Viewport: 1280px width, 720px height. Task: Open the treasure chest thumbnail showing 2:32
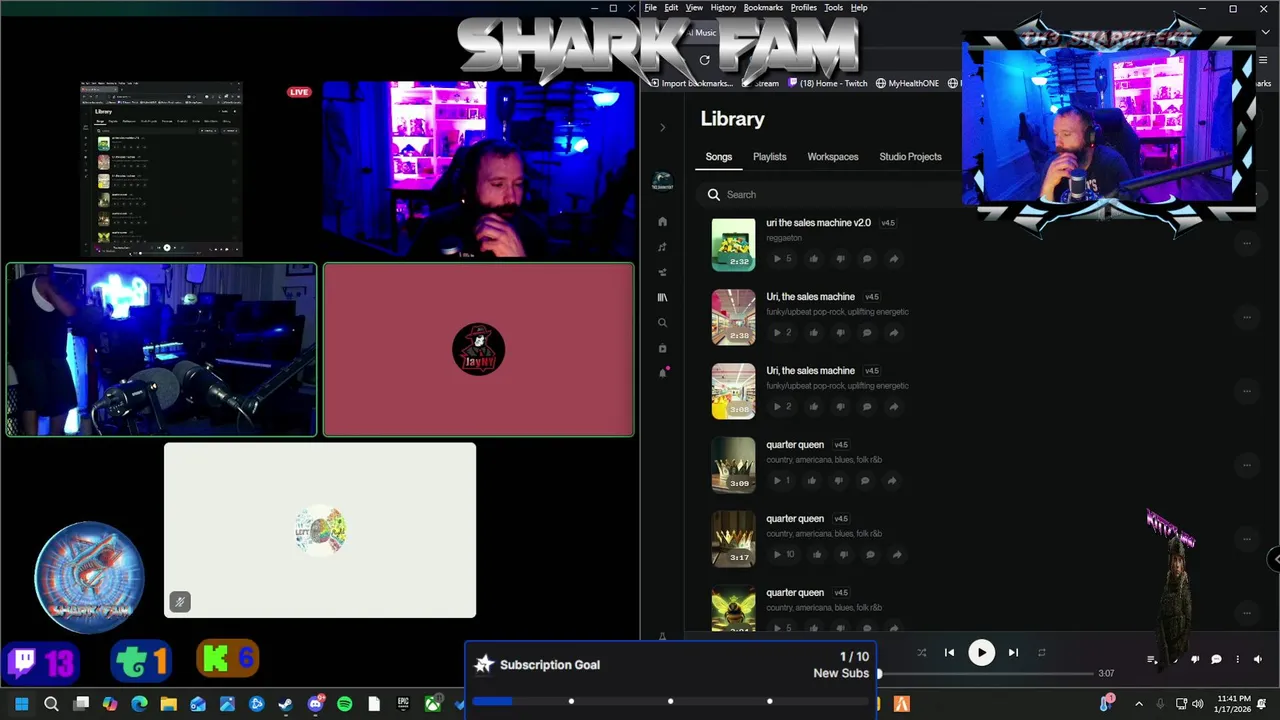coord(733,243)
